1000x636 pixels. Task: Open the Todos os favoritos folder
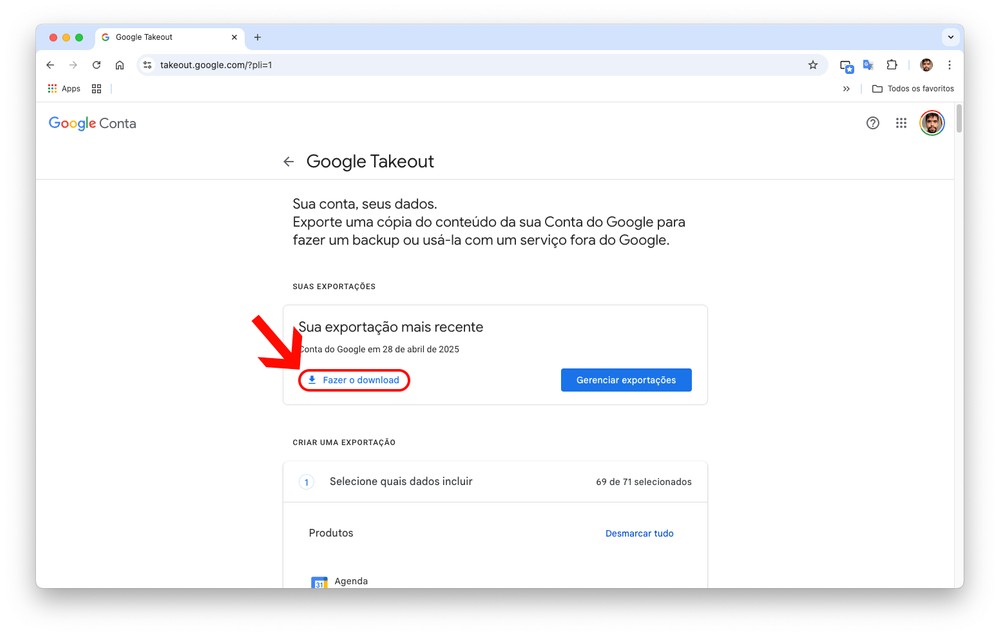[912, 89]
